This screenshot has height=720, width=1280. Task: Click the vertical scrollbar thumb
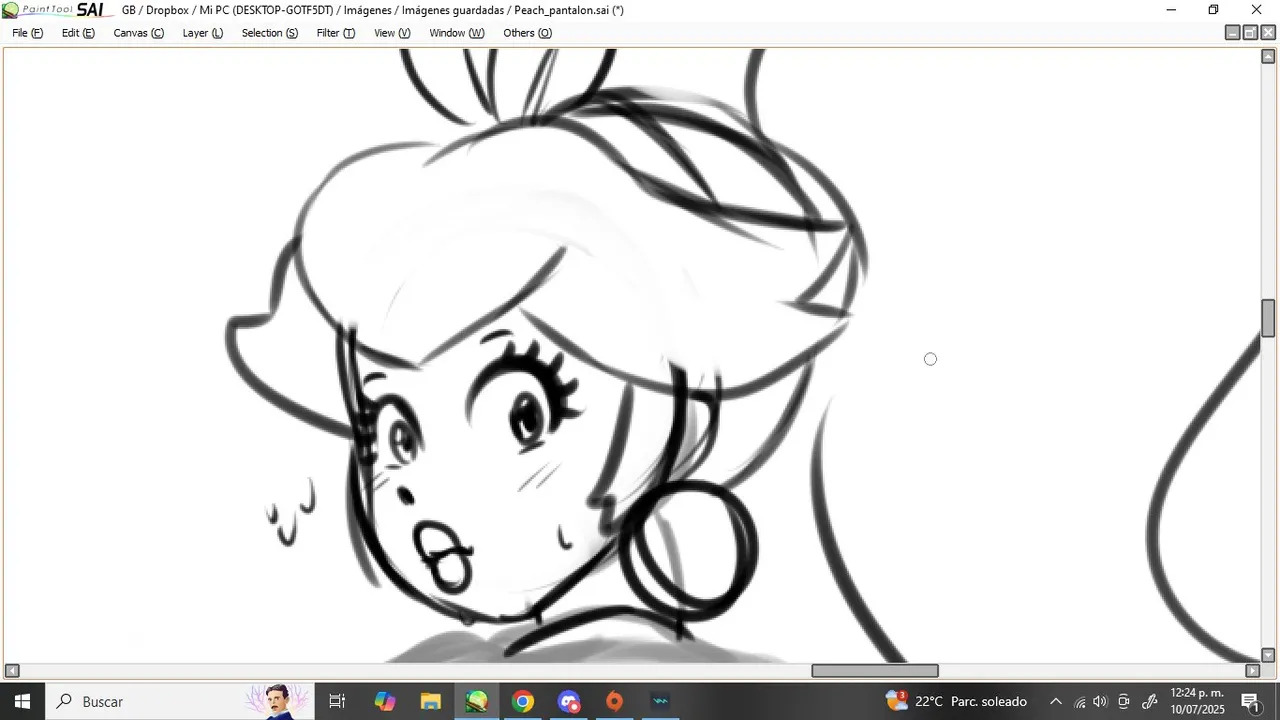[x=1268, y=318]
